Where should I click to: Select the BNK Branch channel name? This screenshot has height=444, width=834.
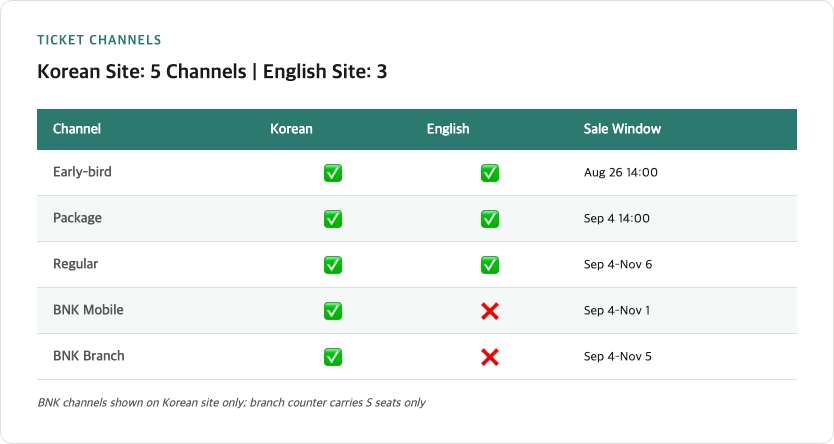point(88,356)
